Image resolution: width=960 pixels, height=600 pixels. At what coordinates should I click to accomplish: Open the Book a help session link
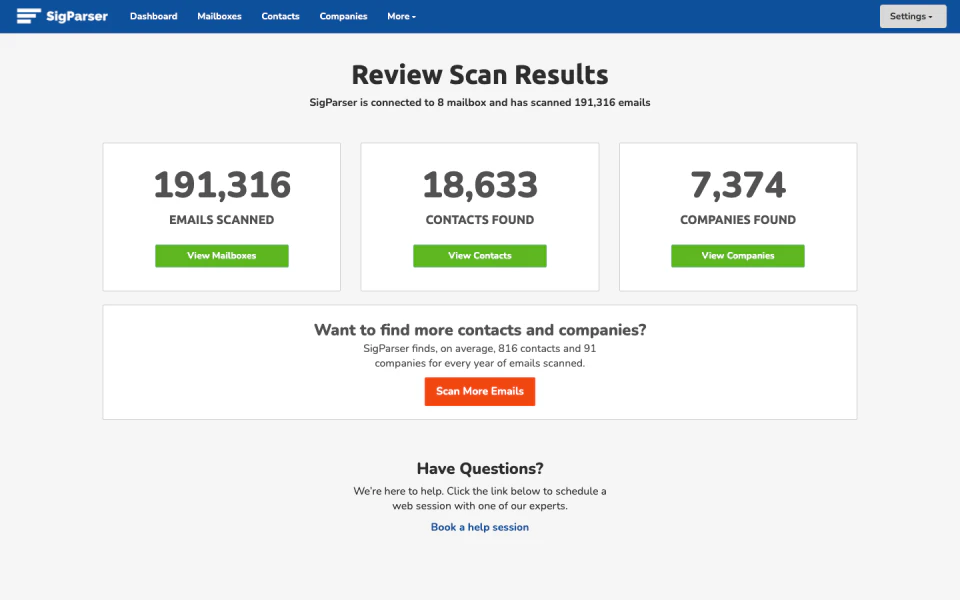(x=479, y=527)
